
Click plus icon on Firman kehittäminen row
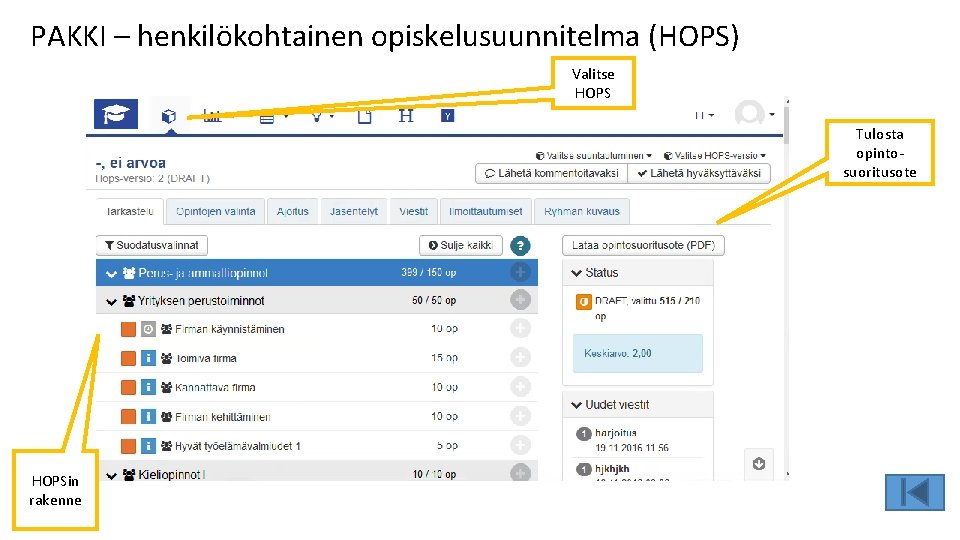(x=520, y=416)
